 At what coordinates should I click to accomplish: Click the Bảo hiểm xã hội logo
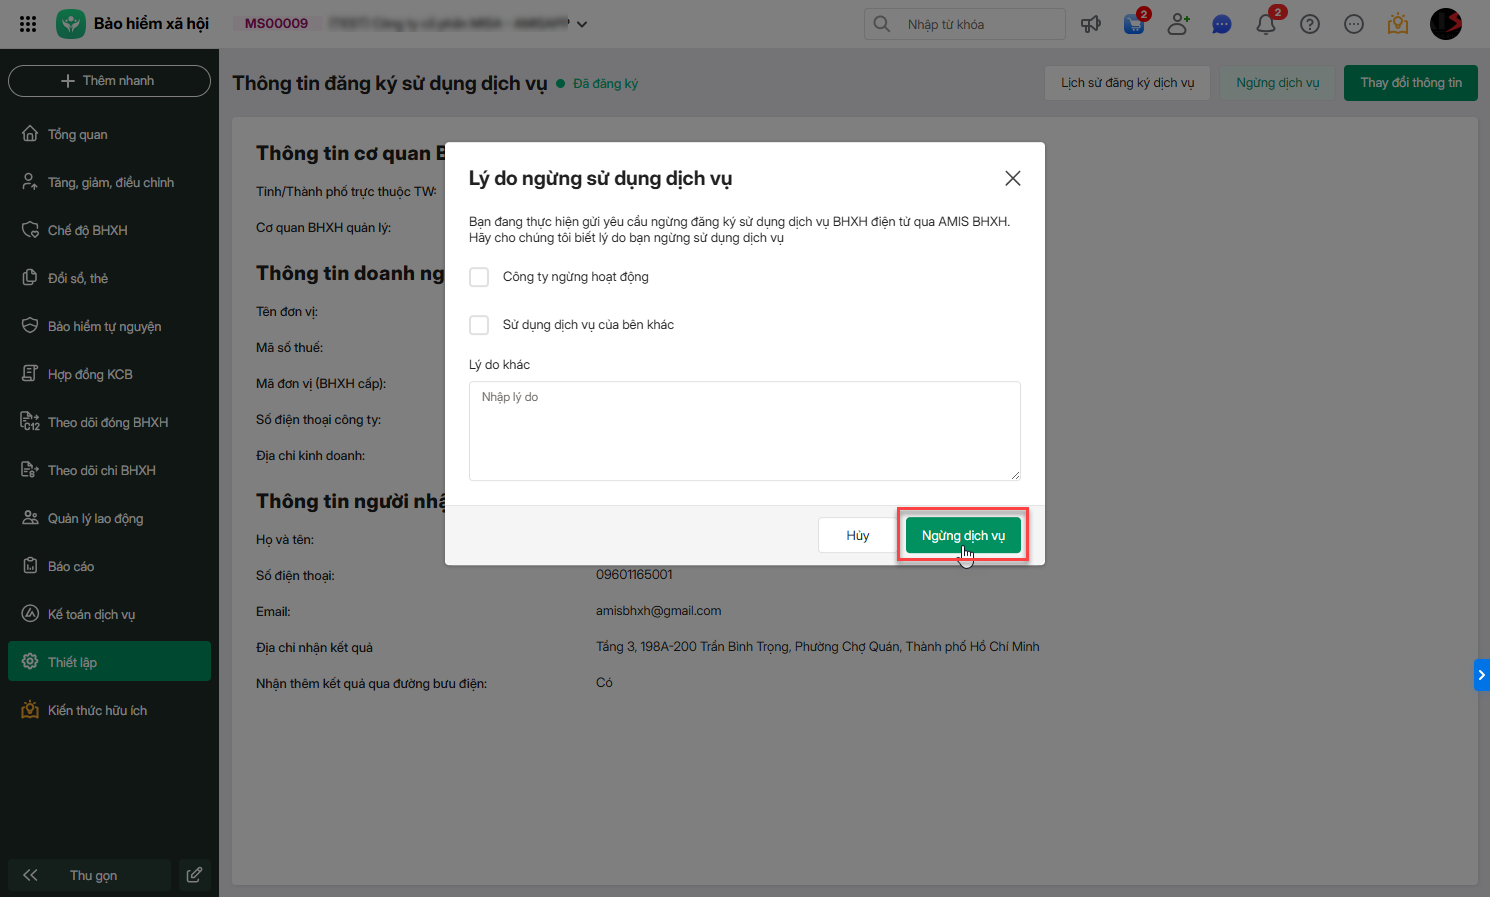71,24
